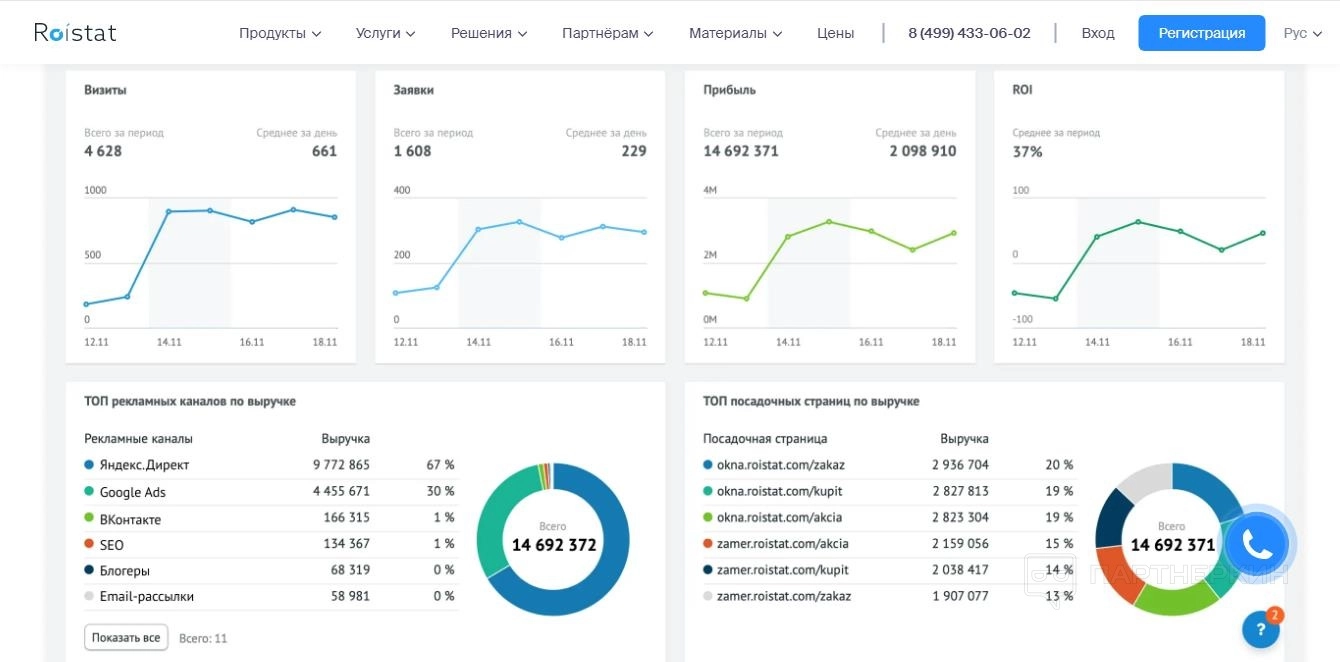Click the phone number 8 (499) 433-06-02

[969, 33]
